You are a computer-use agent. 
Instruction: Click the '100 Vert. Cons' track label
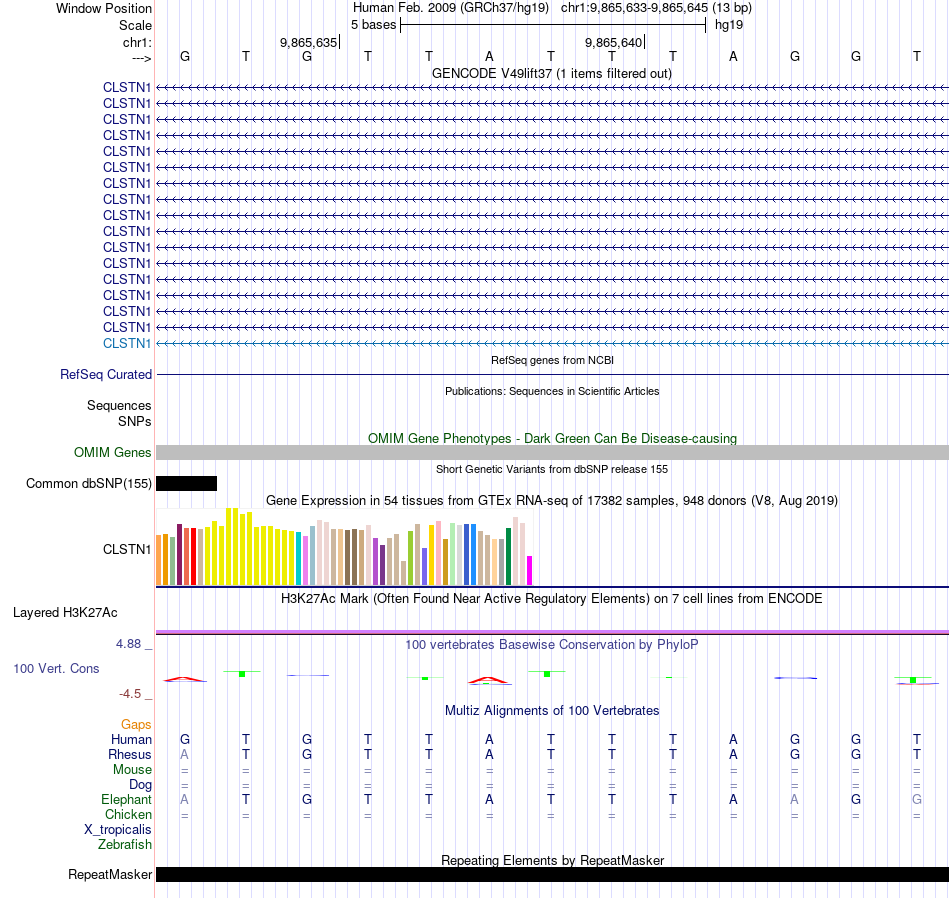(56, 668)
